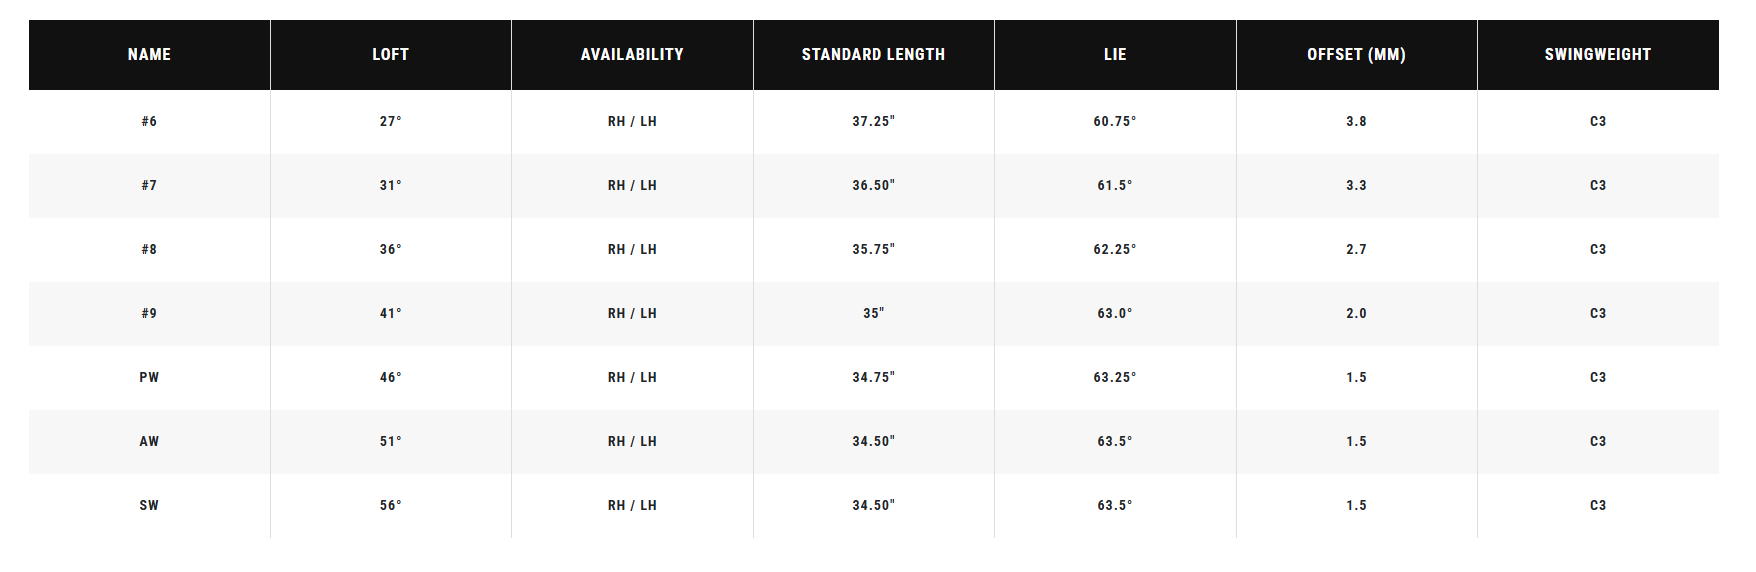Click the SW row label
Image resolution: width=1756 pixels, height=572 pixels.
point(149,506)
